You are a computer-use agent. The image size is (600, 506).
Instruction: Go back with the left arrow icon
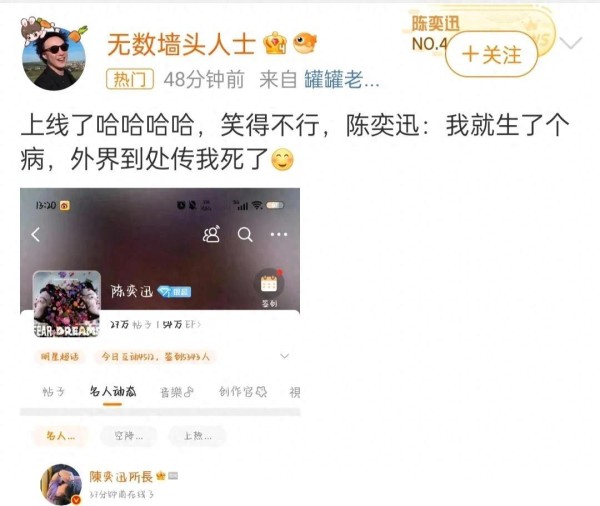coord(36,234)
